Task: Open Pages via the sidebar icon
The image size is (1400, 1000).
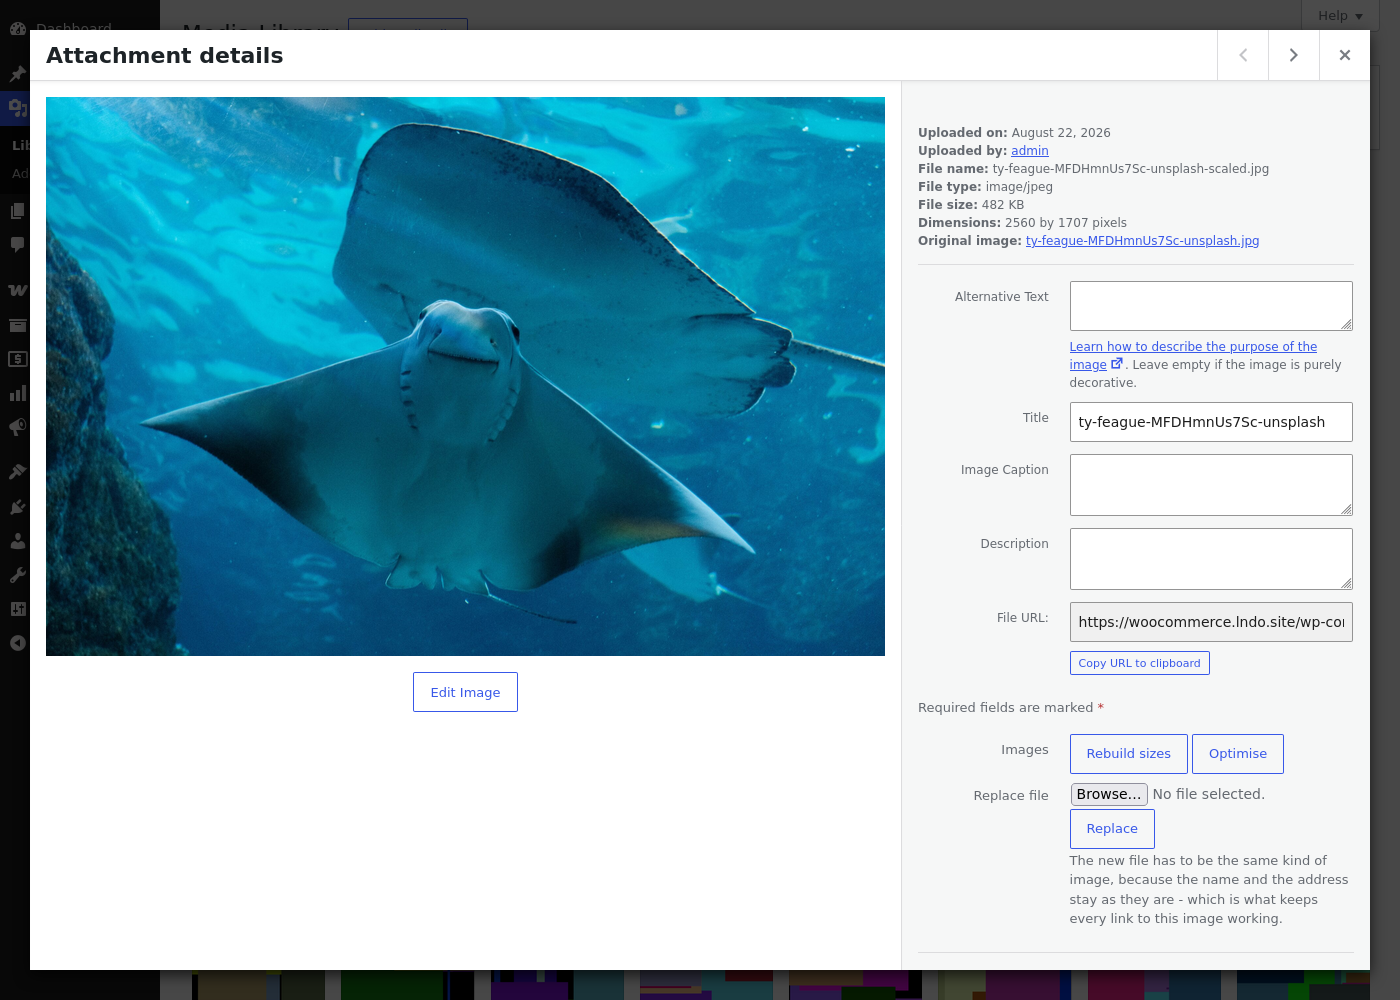Action: coord(17,211)
